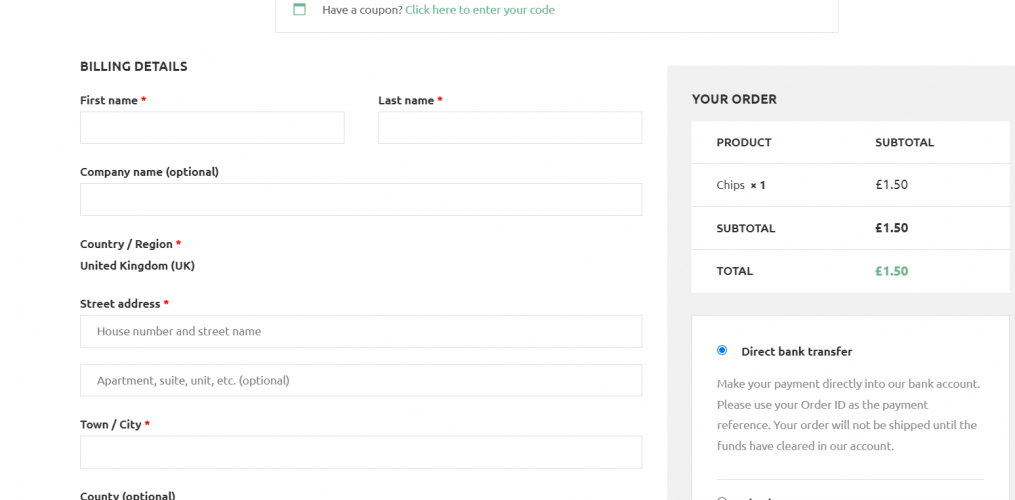This screenshot has height=500, width=1015.
Task: Click into the Last name text box
Action: click(x=510, y=128)
